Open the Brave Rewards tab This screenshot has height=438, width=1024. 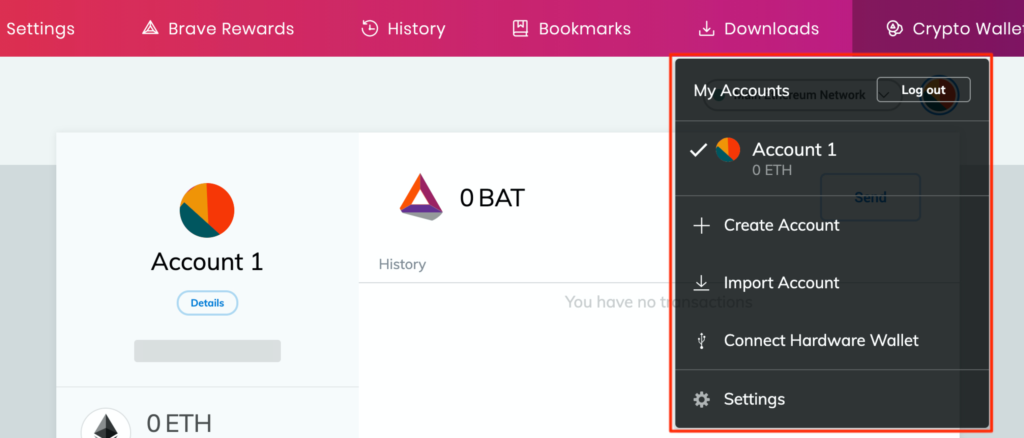coord(218,29)
